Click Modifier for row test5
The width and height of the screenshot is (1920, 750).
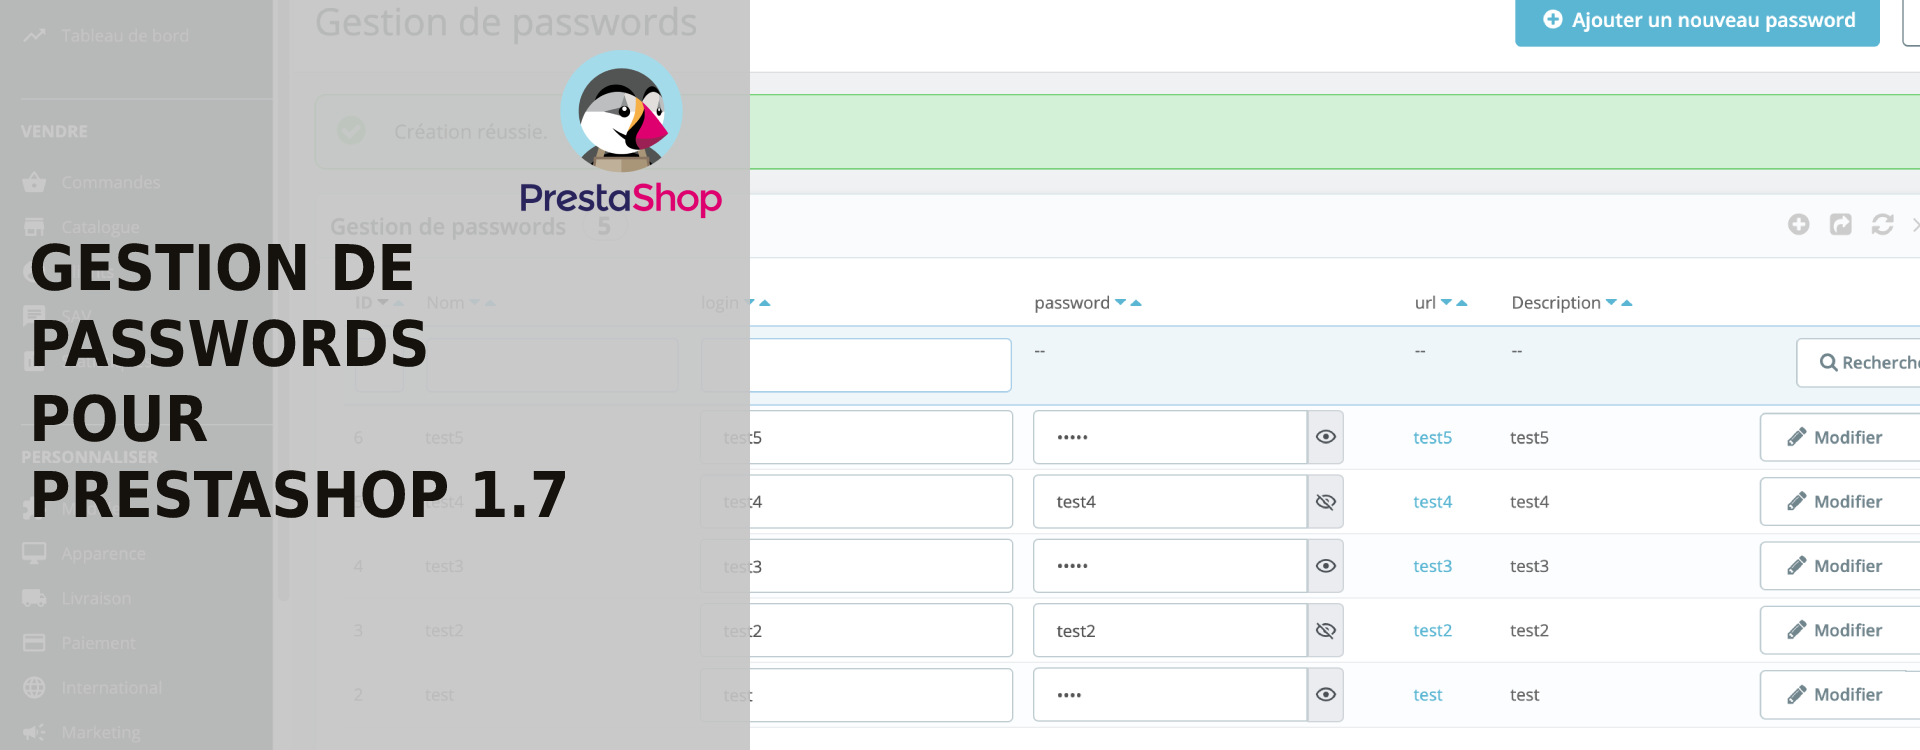tap(1840, 437)
